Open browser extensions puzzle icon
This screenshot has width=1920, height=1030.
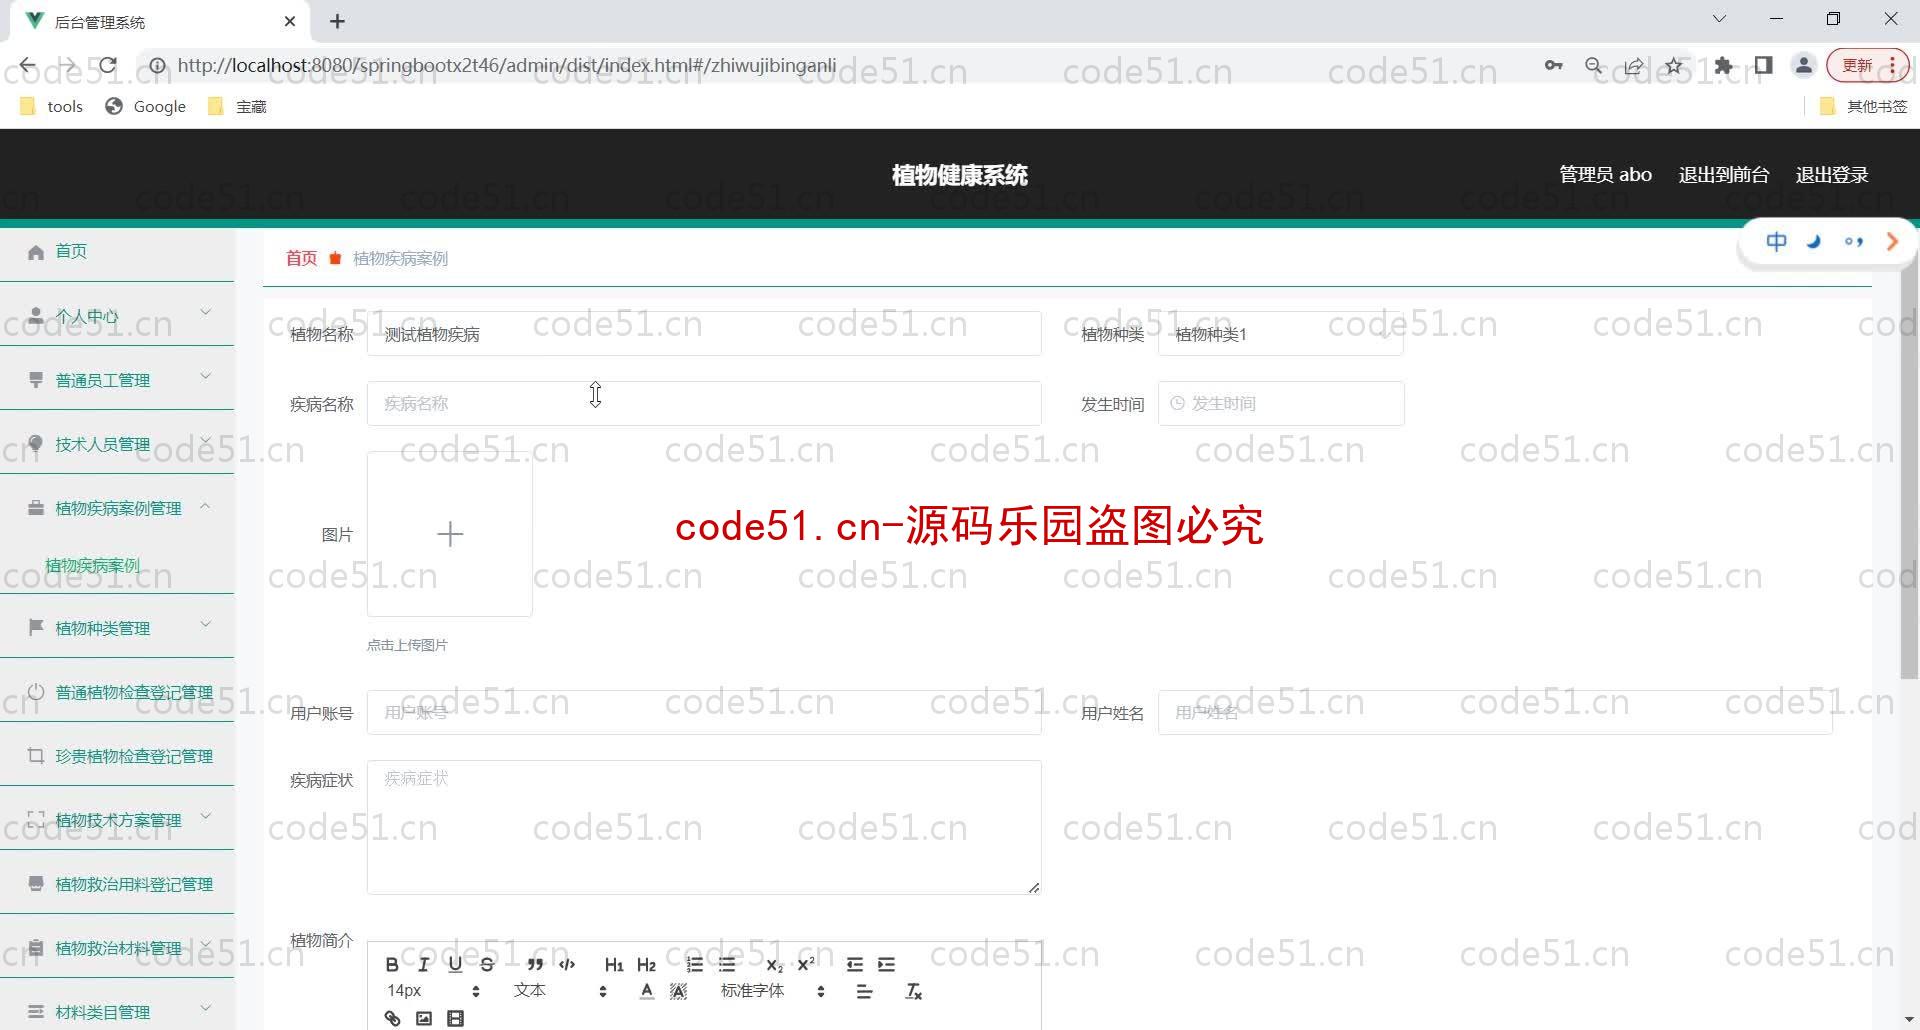click(x=1723, y=66)
